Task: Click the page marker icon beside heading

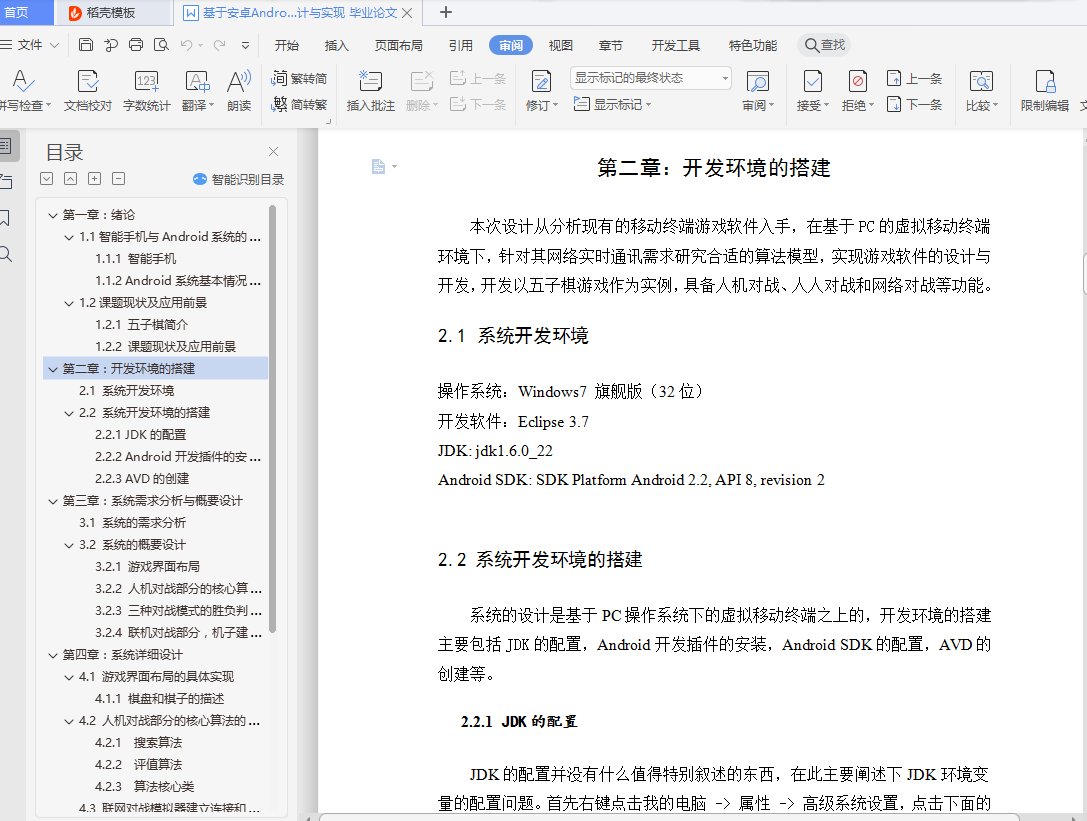Action: (379, 166)
